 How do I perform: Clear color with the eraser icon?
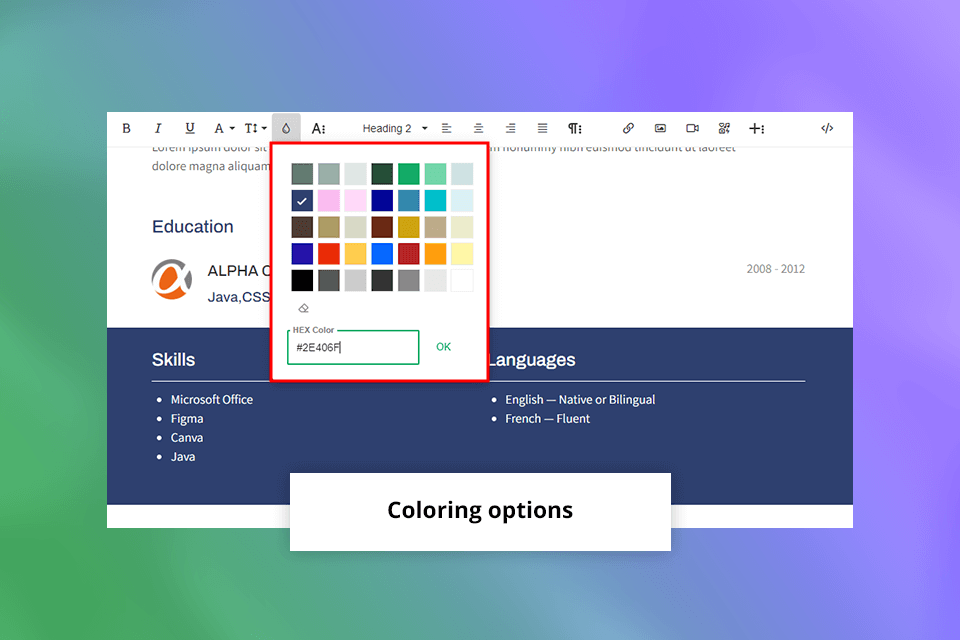click(303, 308)
